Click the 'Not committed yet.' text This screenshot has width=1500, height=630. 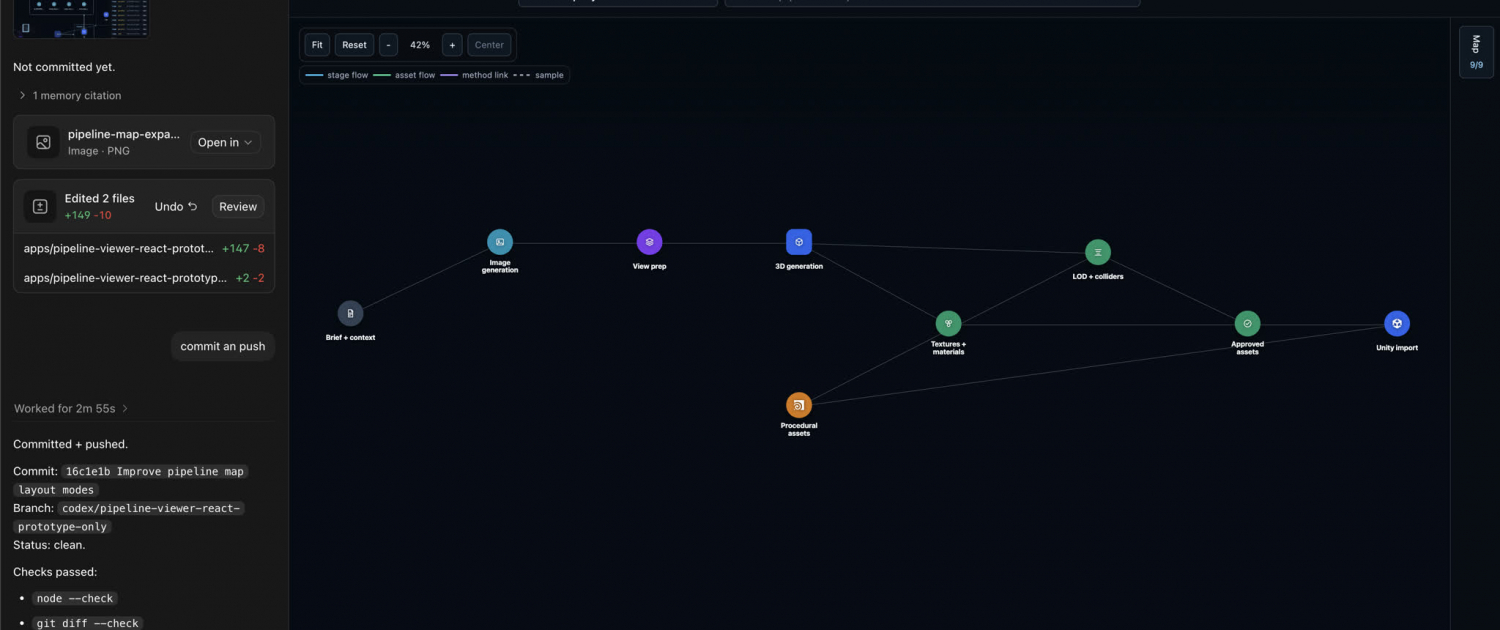tap(64, 67)
